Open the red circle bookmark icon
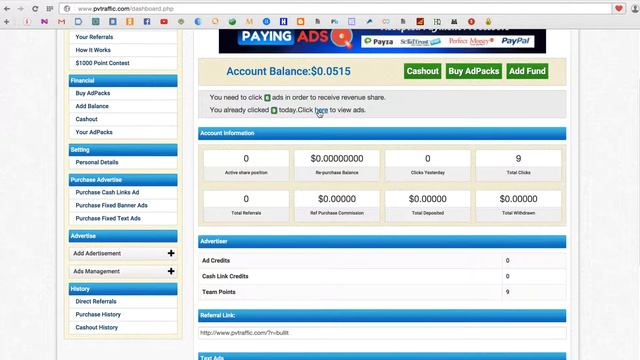The image size is (640, 360). pyautogui.click(x=471, y=22)
